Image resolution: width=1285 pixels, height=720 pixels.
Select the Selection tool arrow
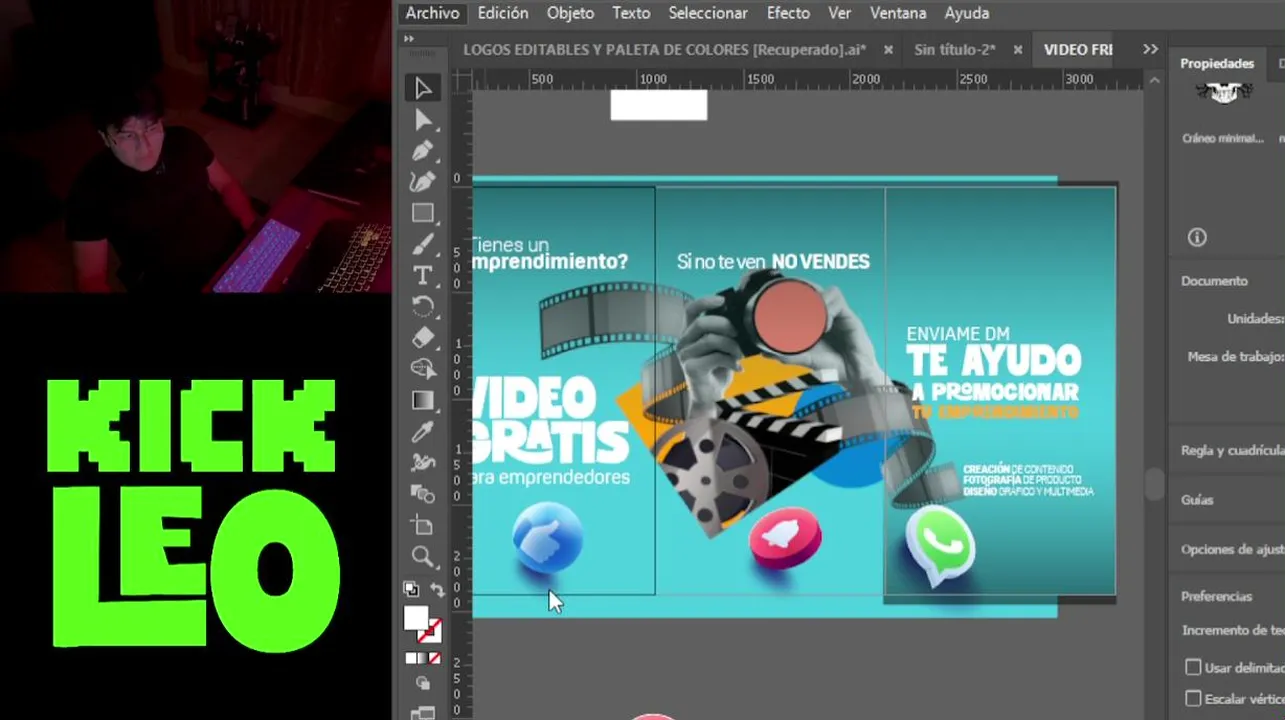(423, 89)
